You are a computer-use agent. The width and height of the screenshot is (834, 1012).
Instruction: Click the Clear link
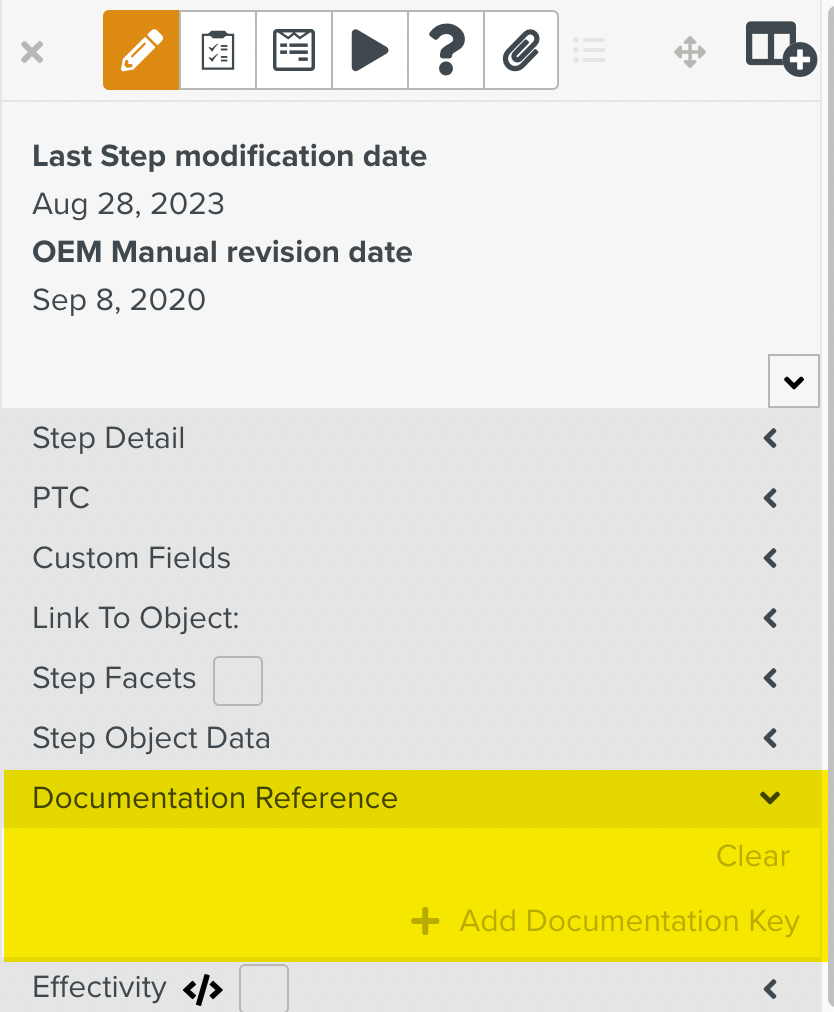[x=753, y=856]
